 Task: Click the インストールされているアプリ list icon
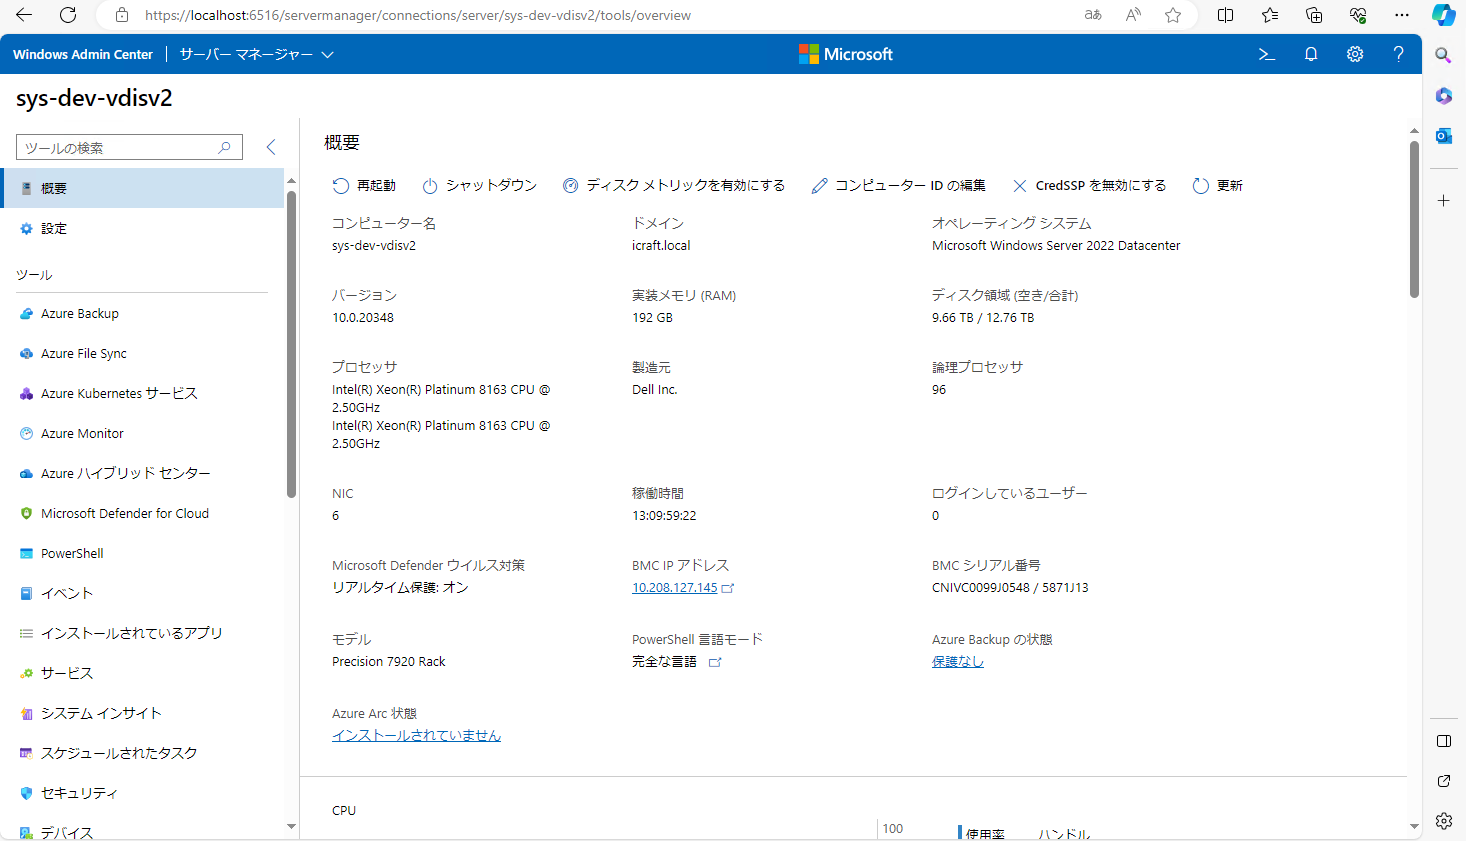click(x=26, y=633)
